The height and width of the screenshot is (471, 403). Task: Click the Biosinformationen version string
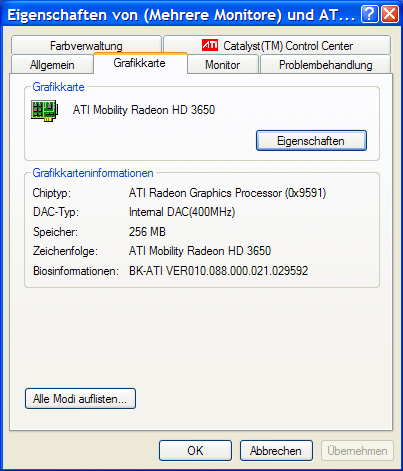click(218, 271)
